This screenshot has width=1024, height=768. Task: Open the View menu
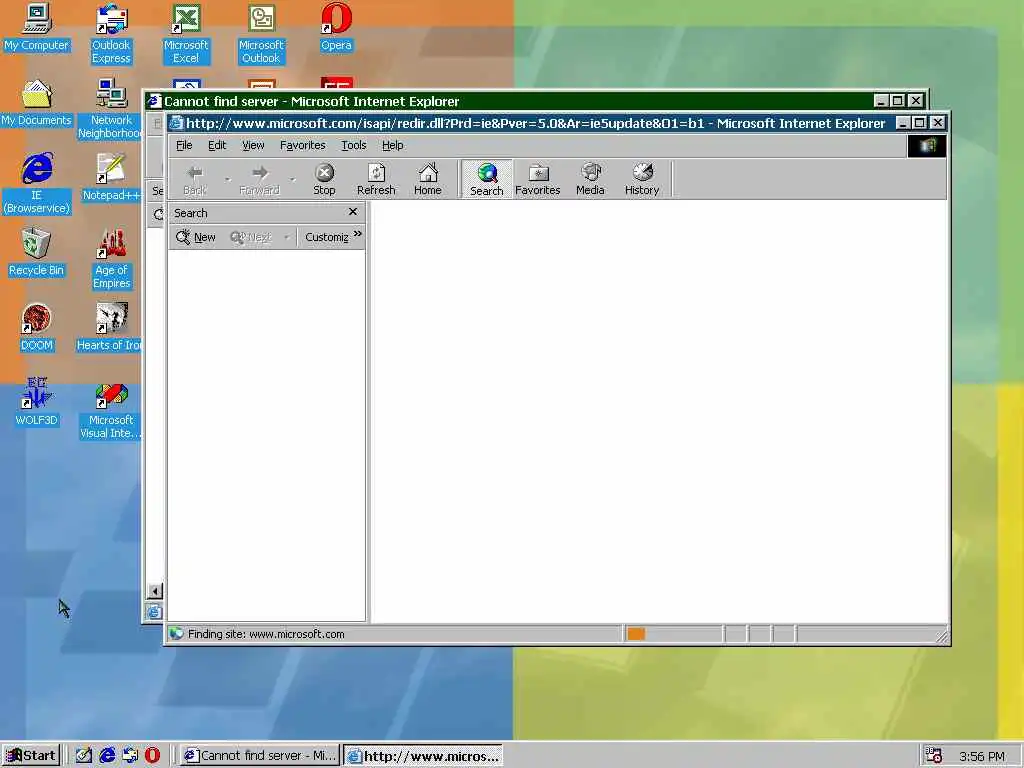(x=253, y=145)
